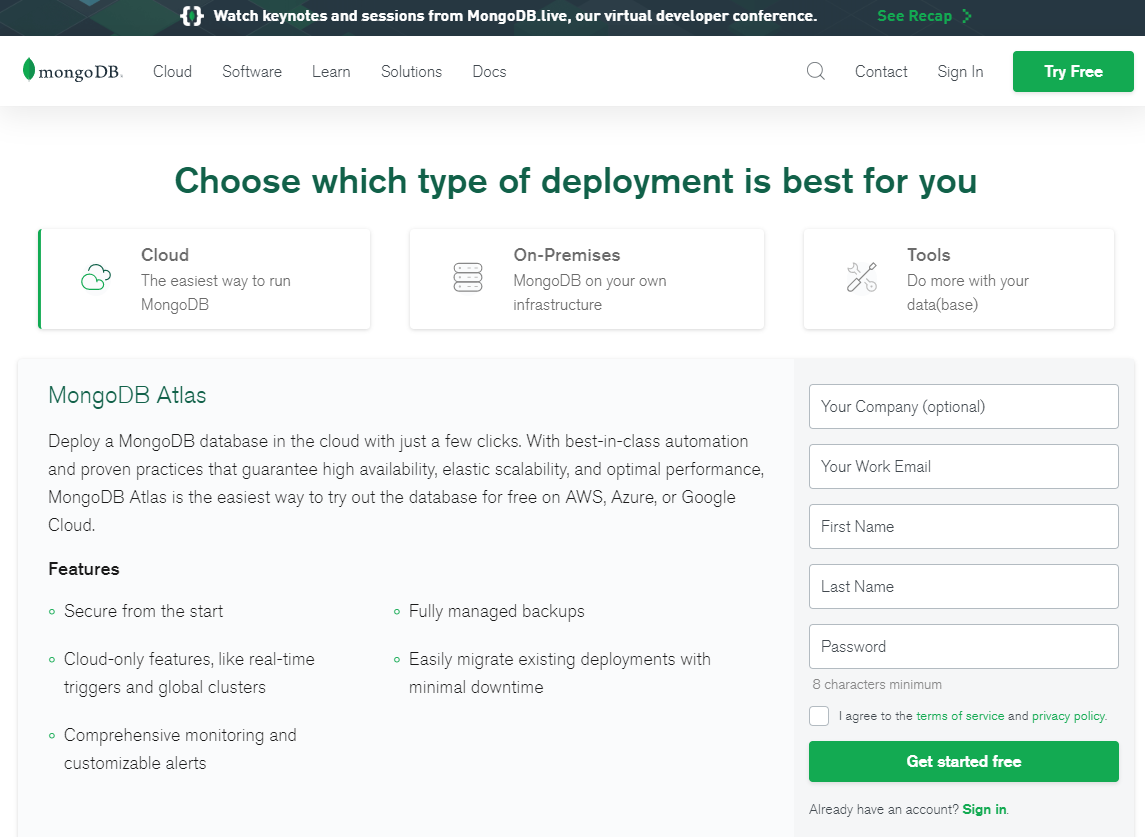Focus the Your Work Email field

[963, 467]
